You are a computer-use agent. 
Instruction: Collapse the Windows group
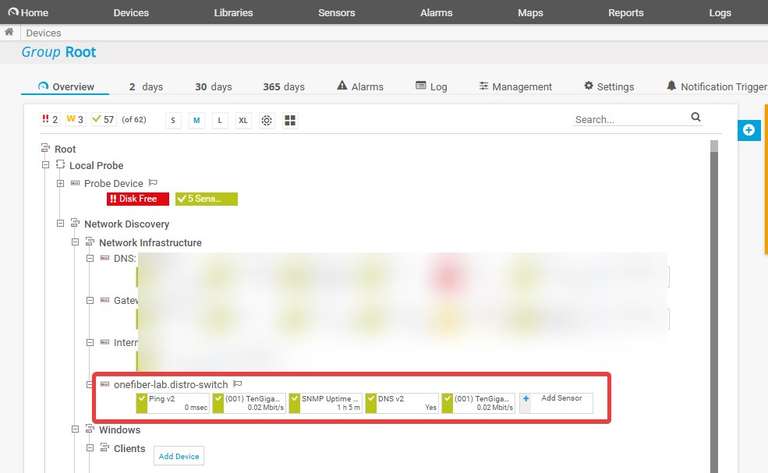click(75, 429)
